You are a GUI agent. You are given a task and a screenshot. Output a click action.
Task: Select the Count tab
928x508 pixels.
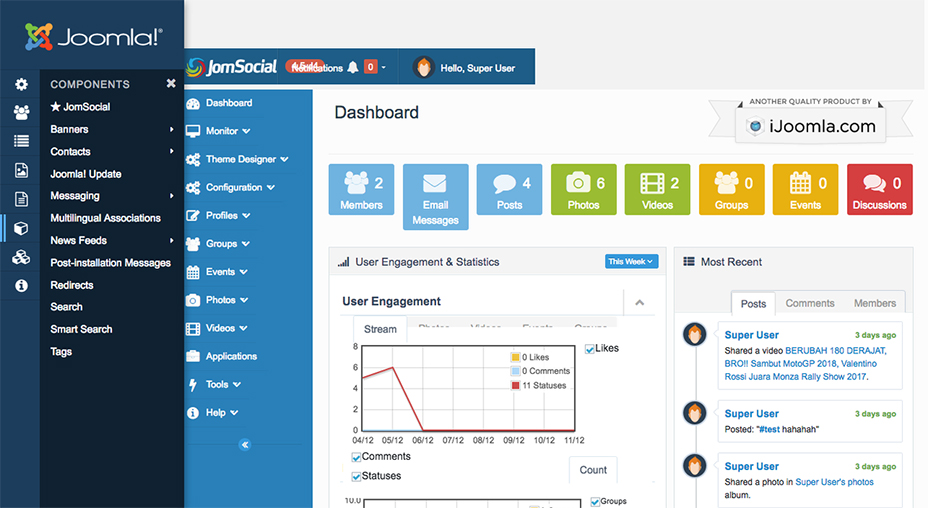(593, 470)
